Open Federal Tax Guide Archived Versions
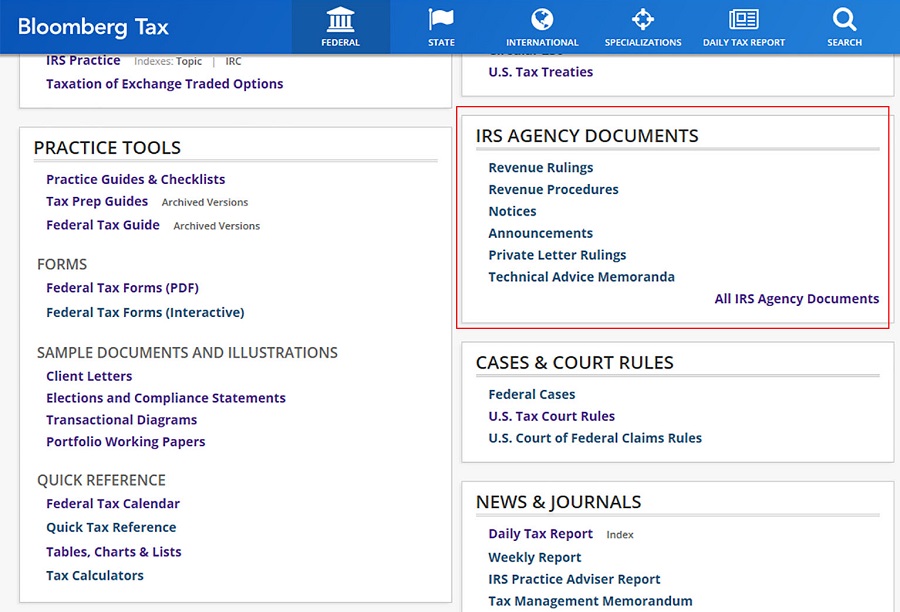This screenshot has width=900, height=612. [216, 227]
